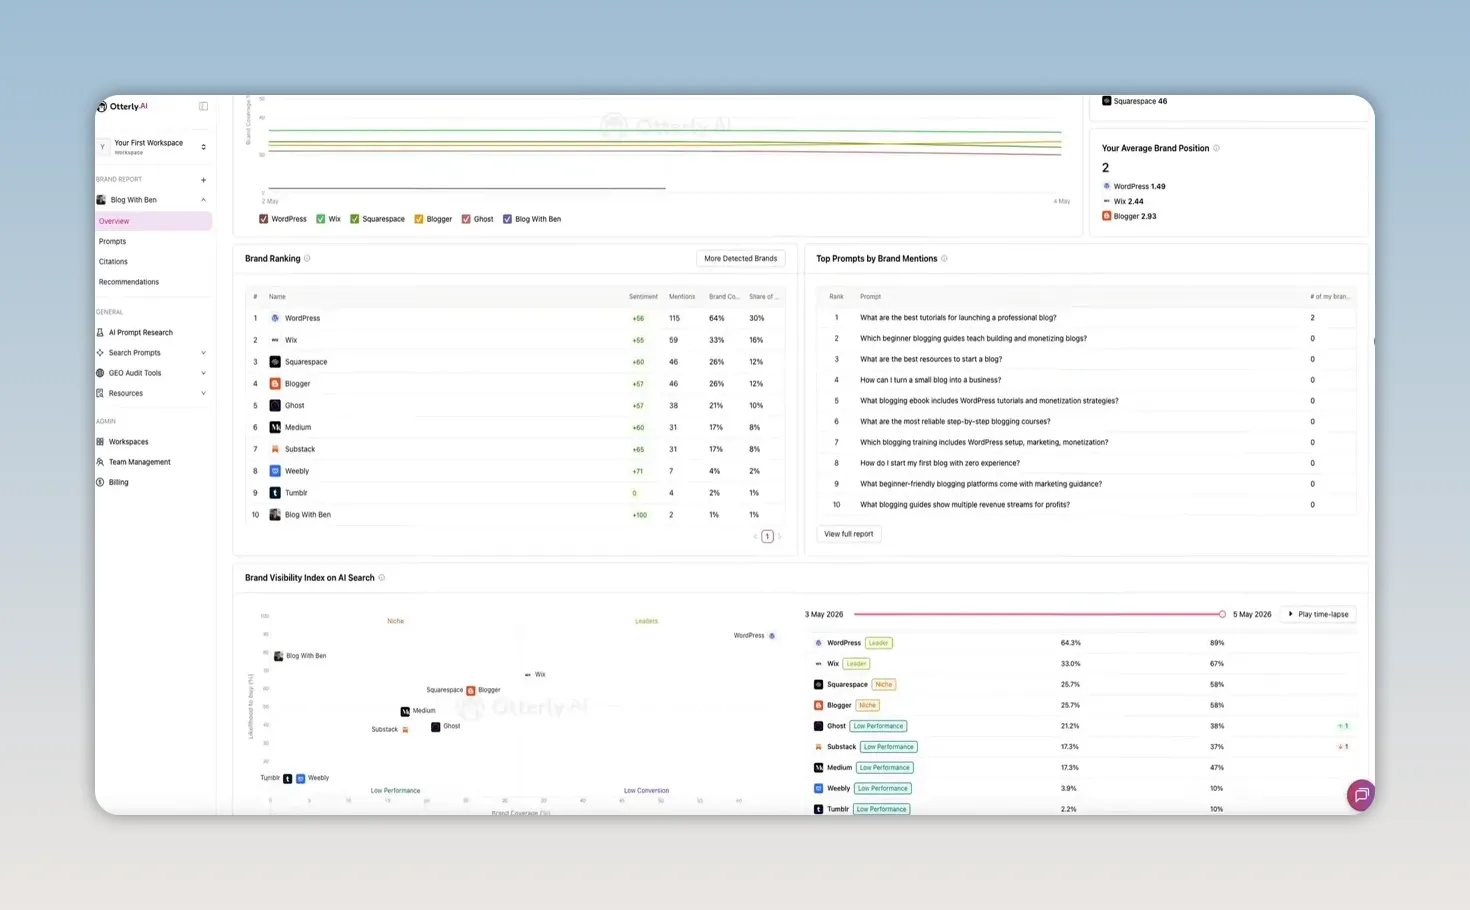
Task: Click the More Detected Brands button
Action: [740, 258]
